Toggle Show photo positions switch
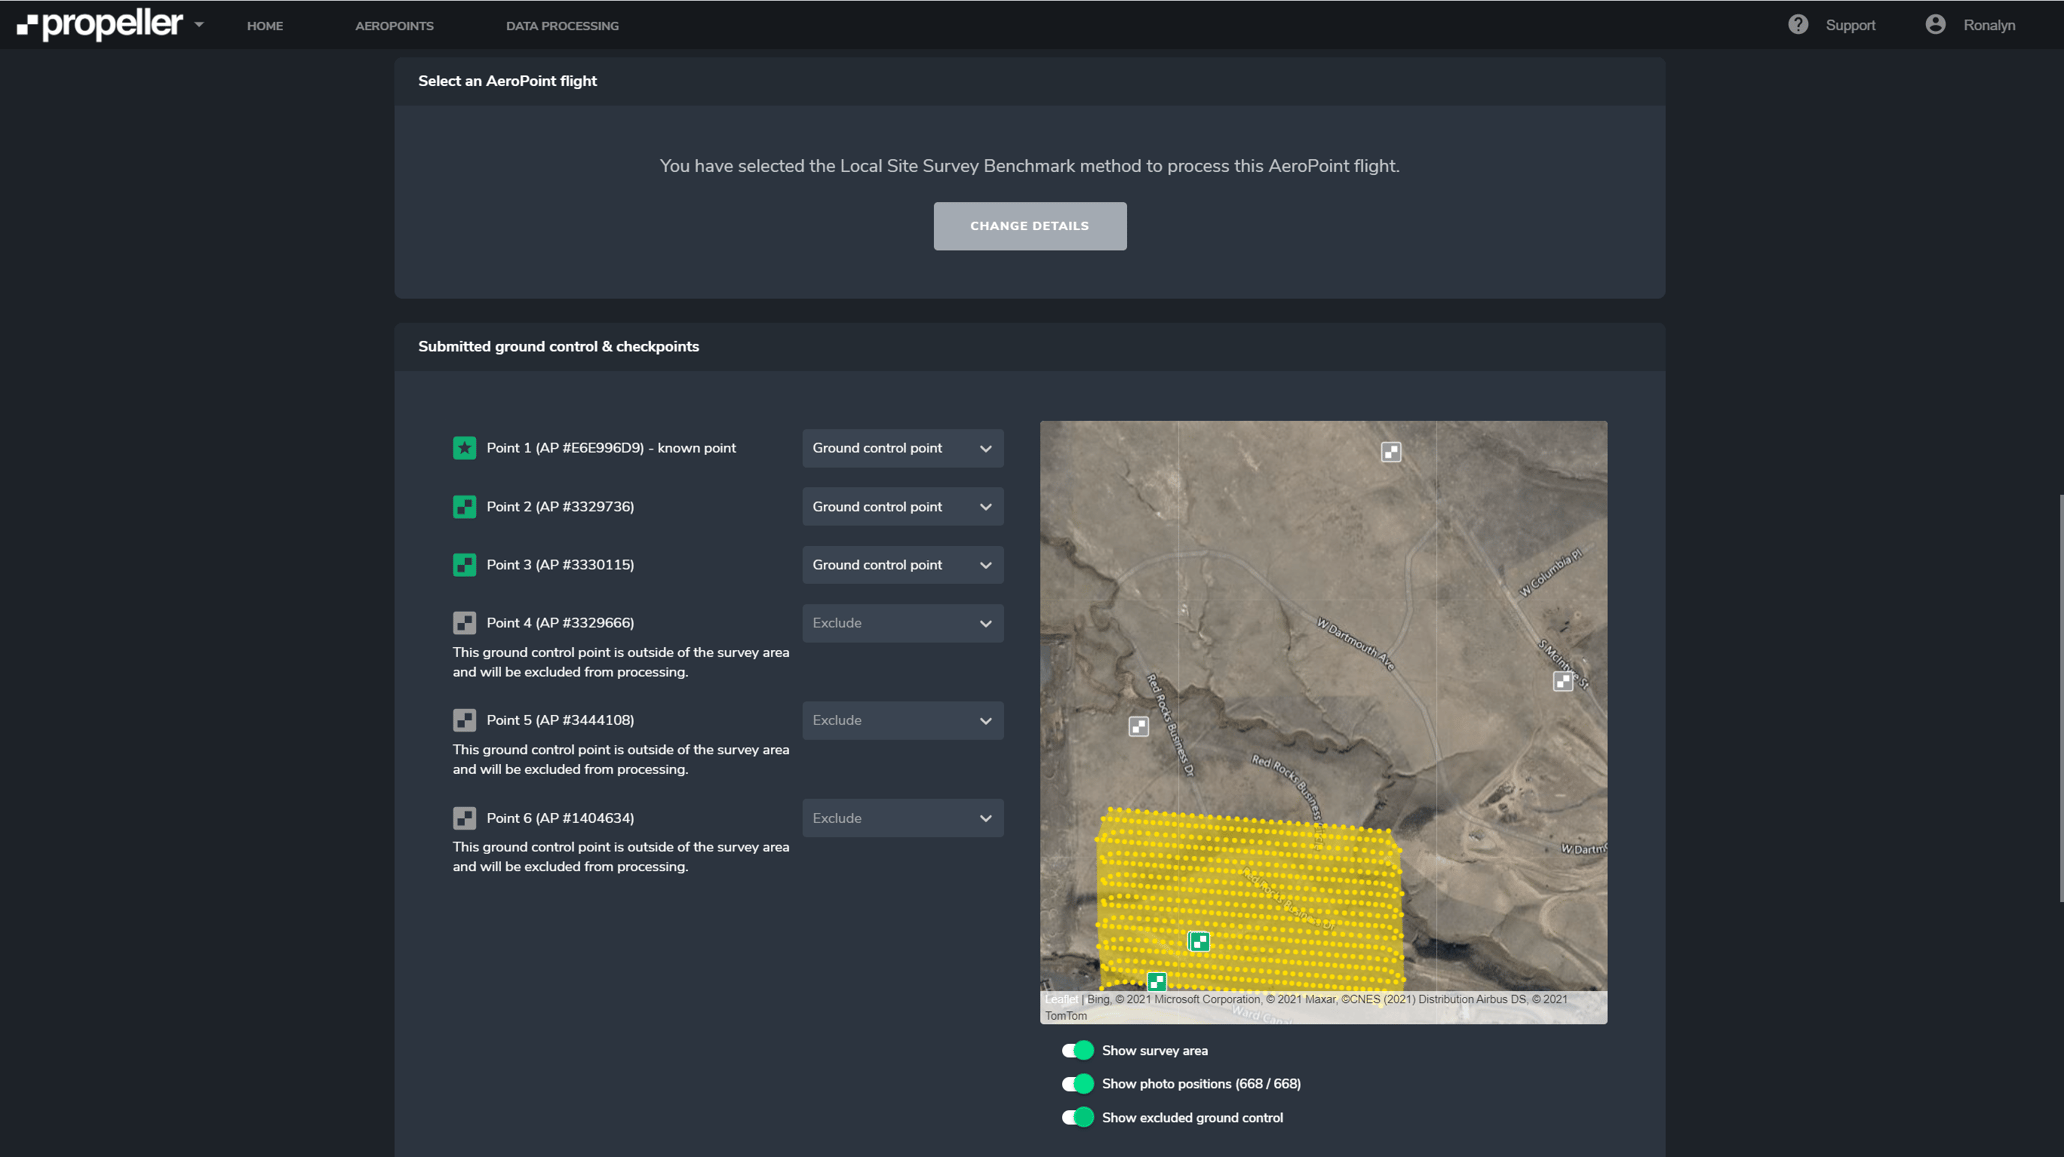Image resolution: width=2064 pixels, height=1157 pixels. click(x=1077, y=1084)
